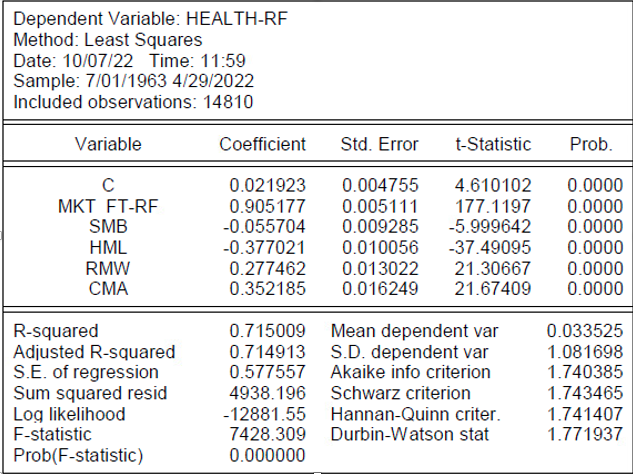Select the CMA t-Statistic value 21.67409

pyautogui.click(x=493, y=289)
